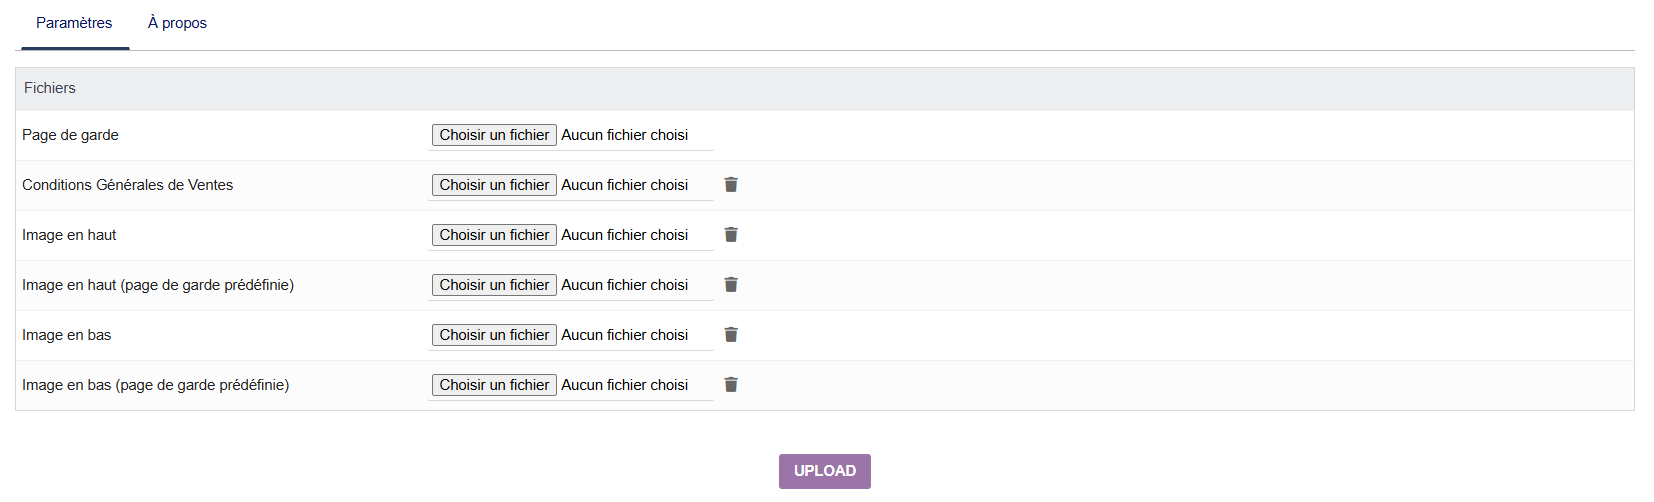Remove file for Image en haut (page de garde prédéfinie)
1654x502 pixels.
731,285
